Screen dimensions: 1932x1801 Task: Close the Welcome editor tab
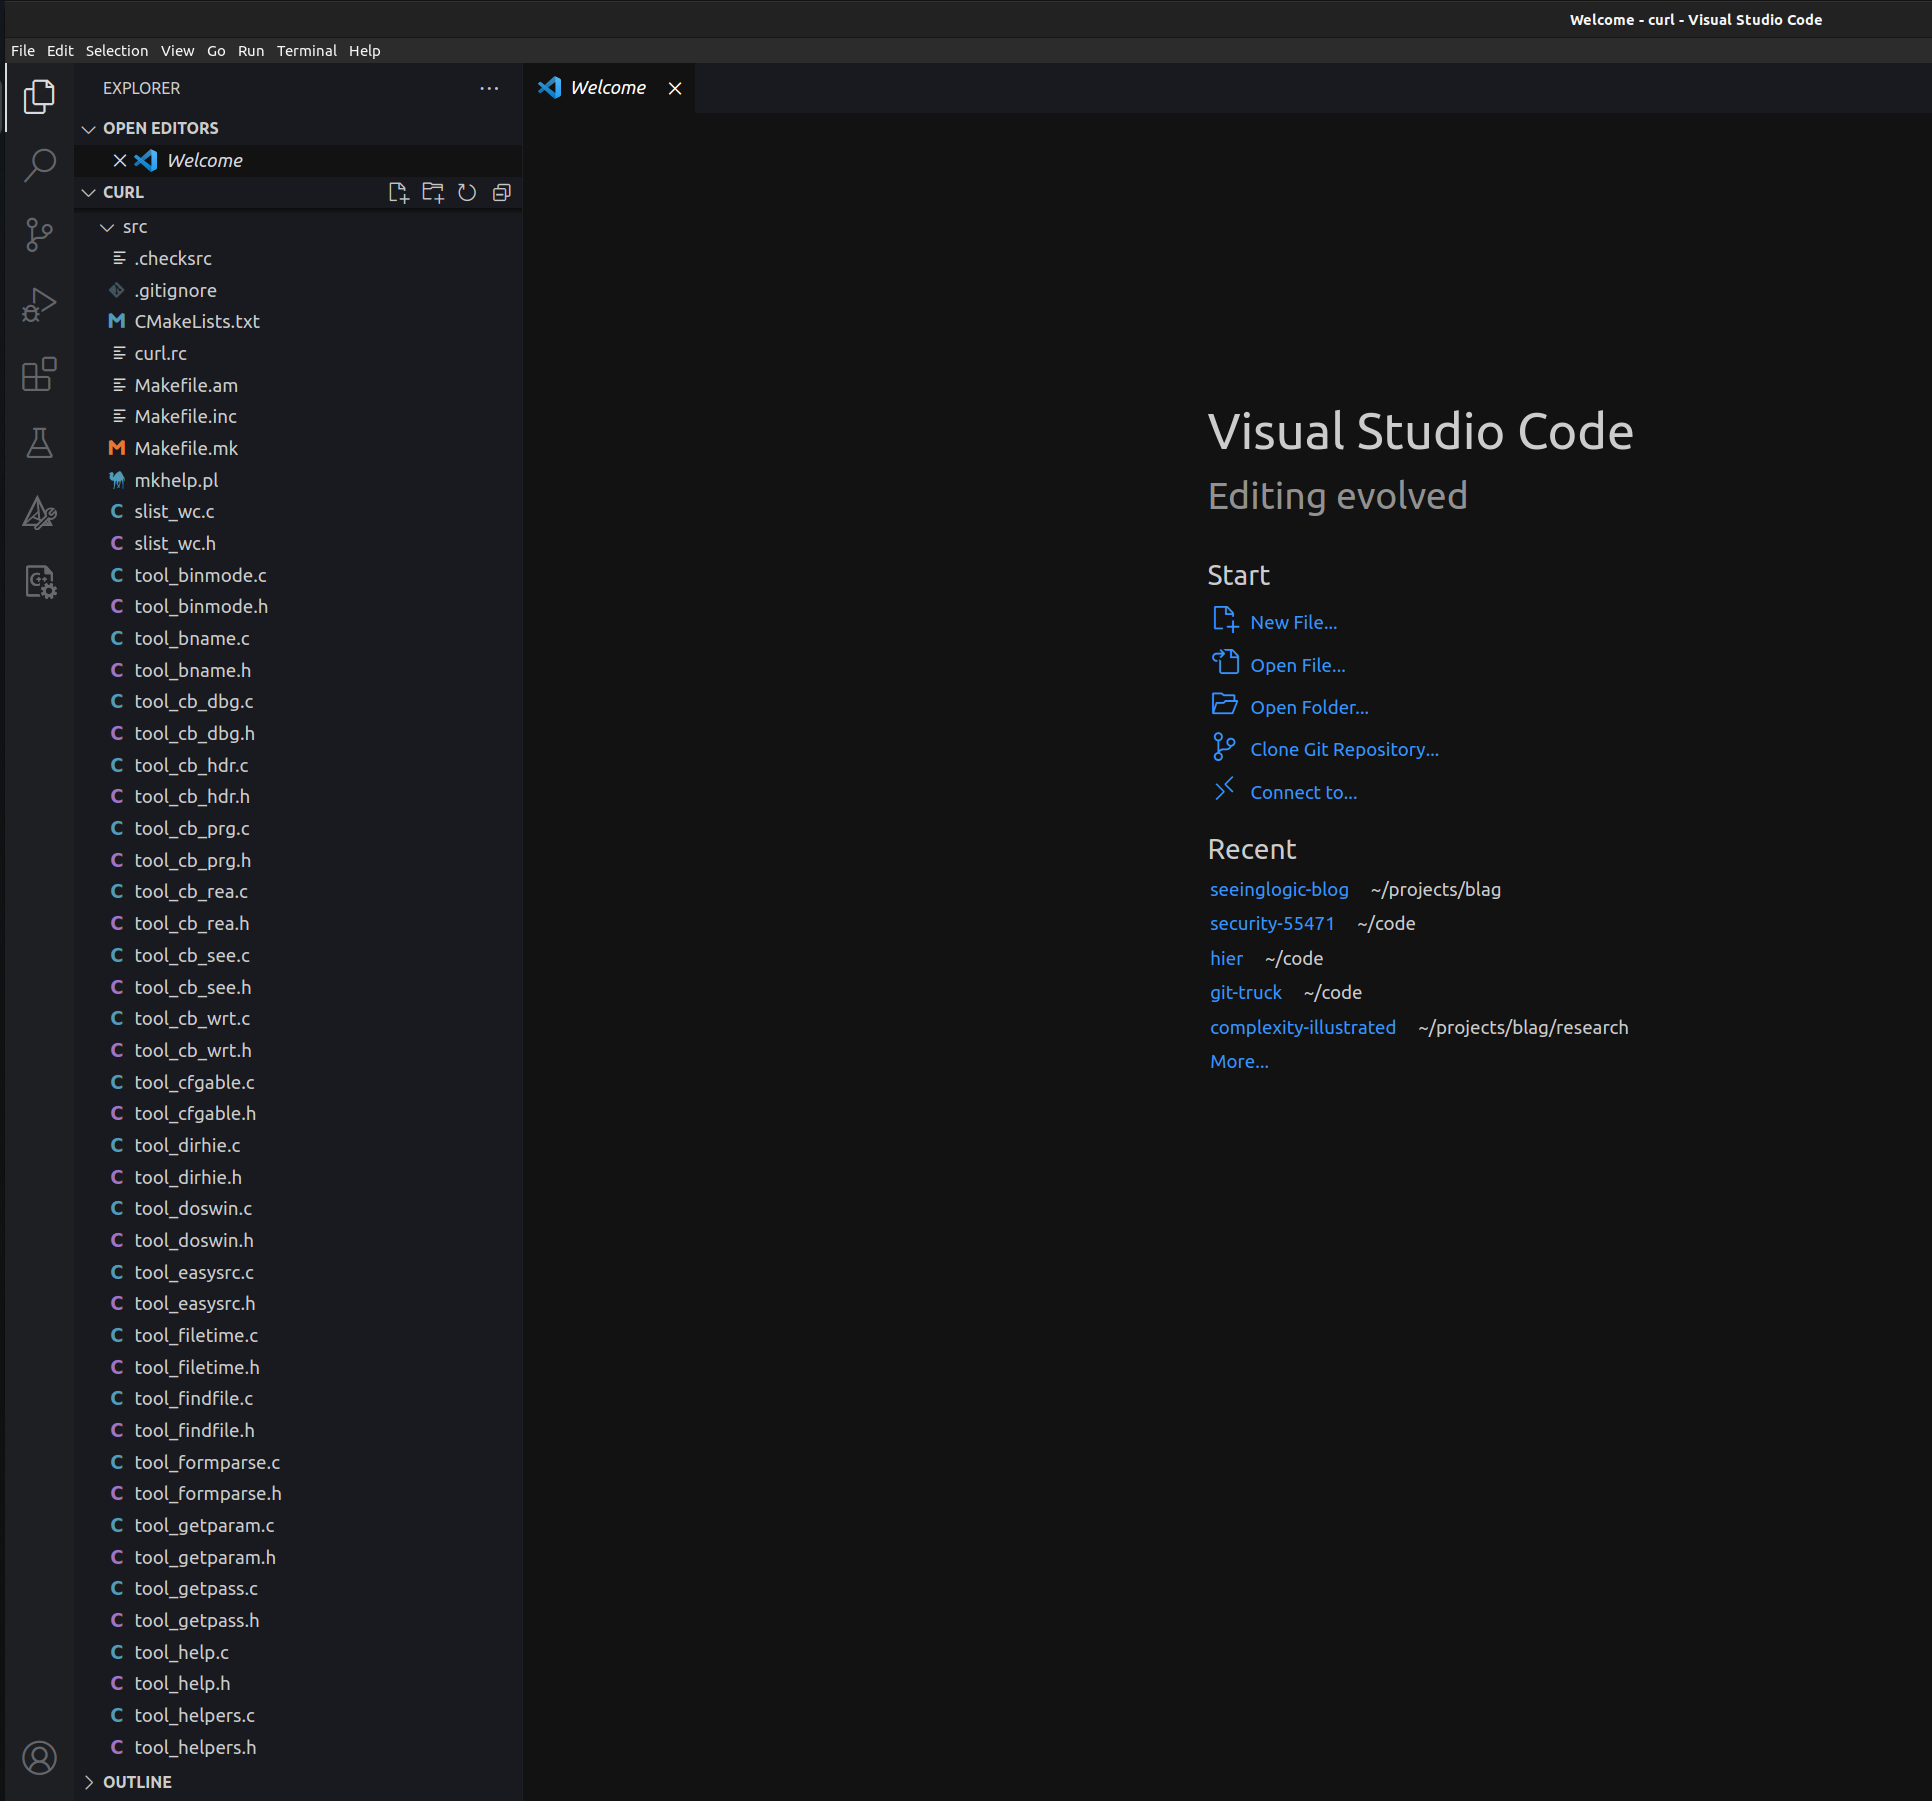675,88
